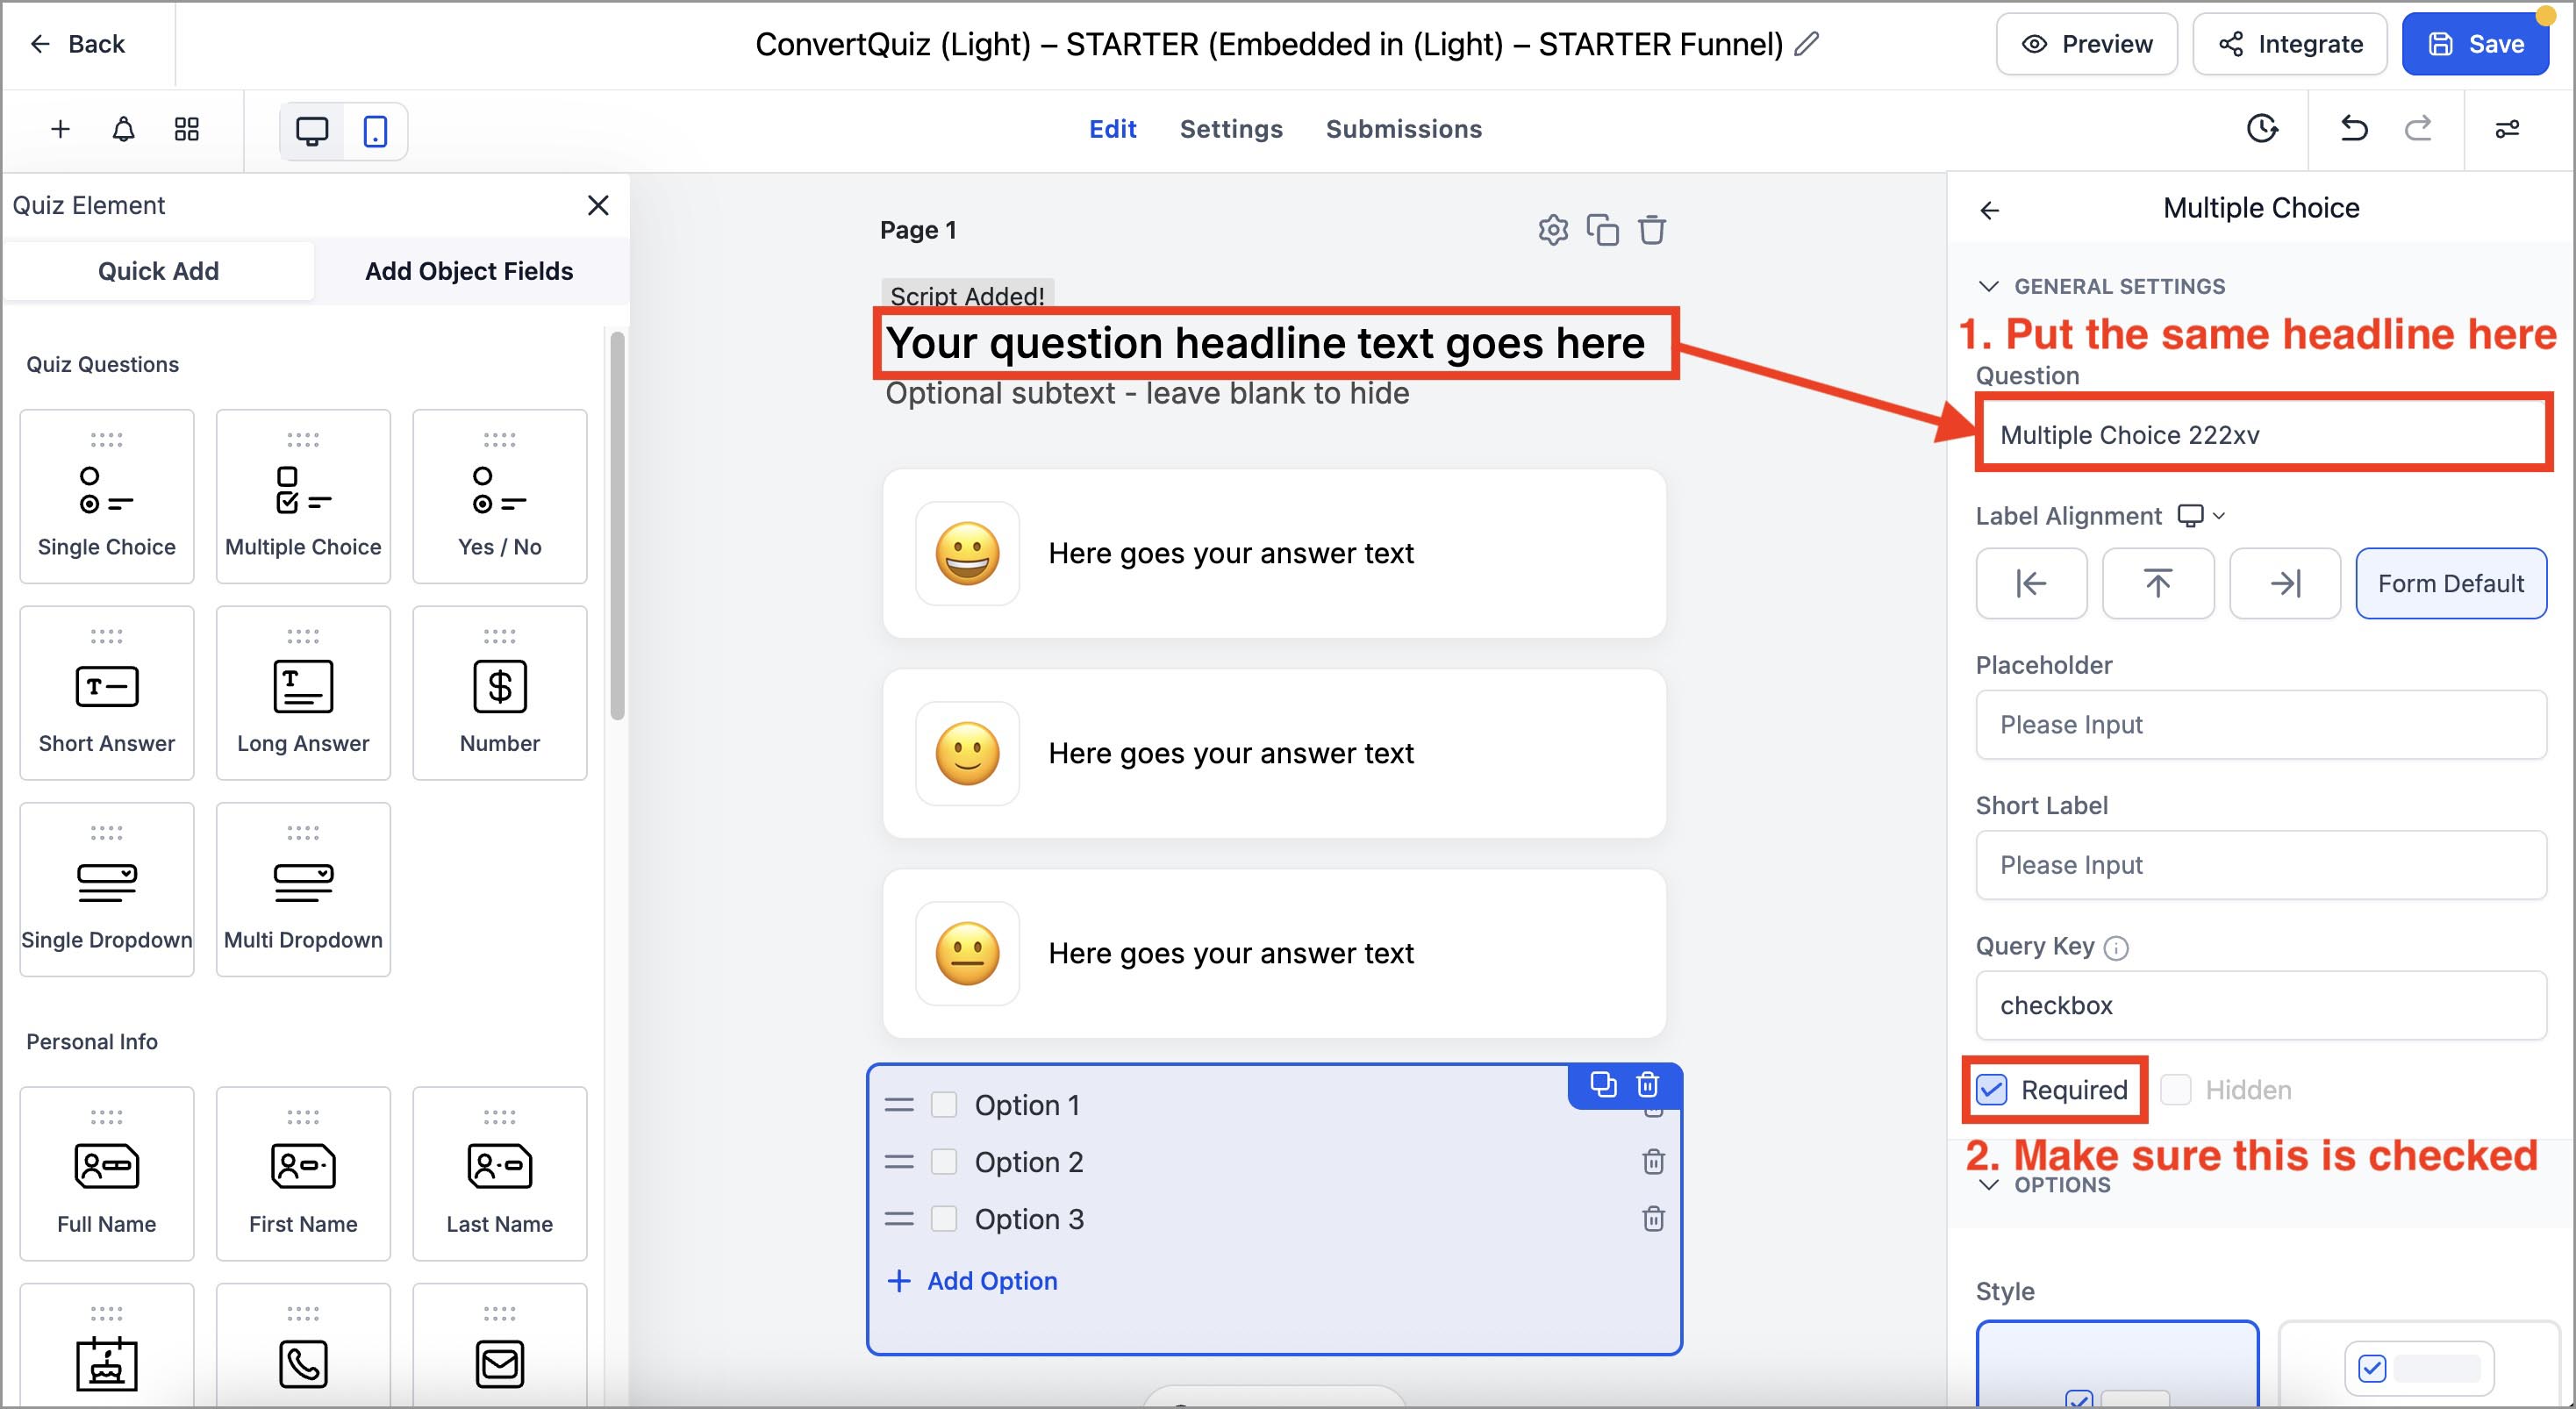The width and height of the screenshot is (2576, 1409).
Task: Select left label alignment icon
Action: 2031,583
